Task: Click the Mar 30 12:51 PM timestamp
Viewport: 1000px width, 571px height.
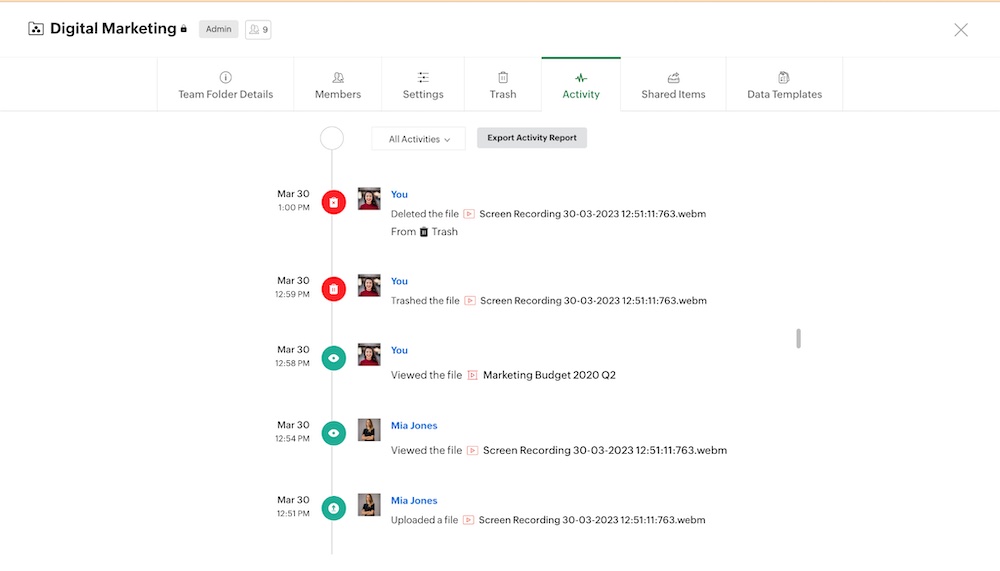Action: [x=293, y=506]
